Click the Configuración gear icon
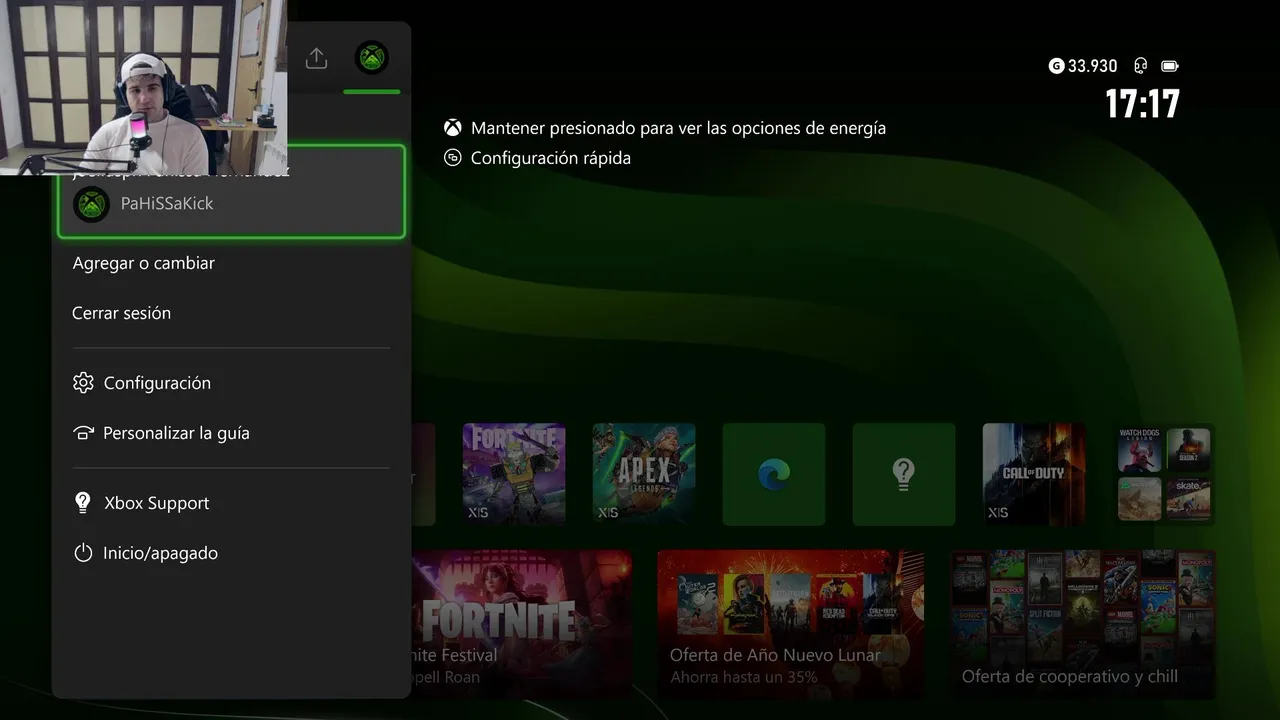The image size is (1280, 720). (x=83, y=383)
